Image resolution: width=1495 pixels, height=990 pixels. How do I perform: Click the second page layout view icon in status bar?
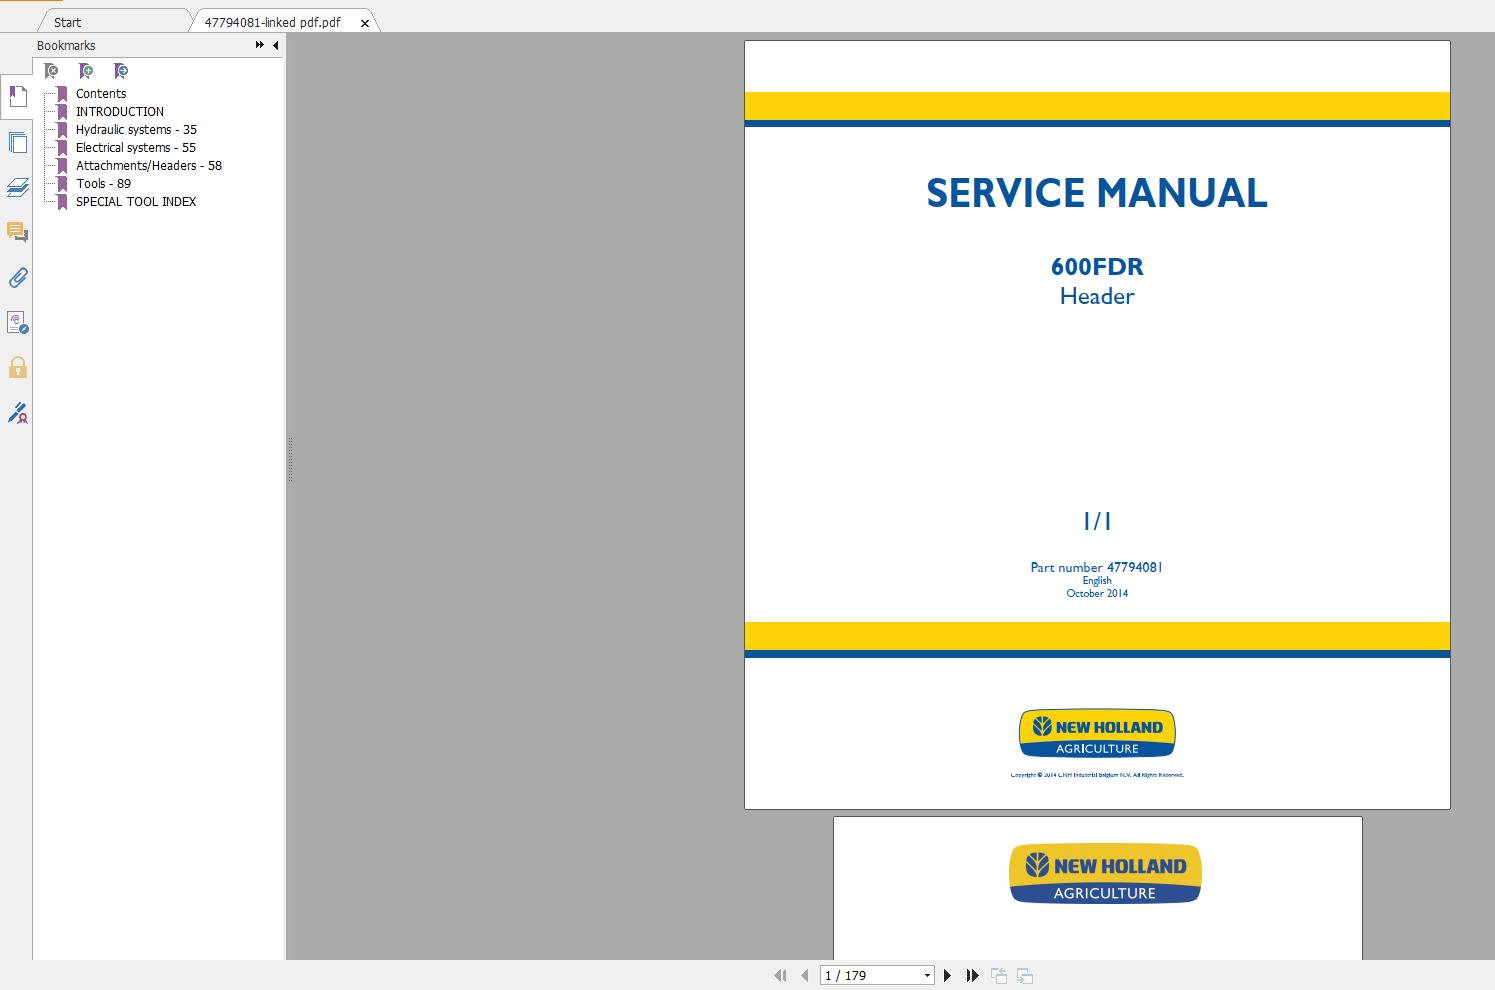(1024, 975)
